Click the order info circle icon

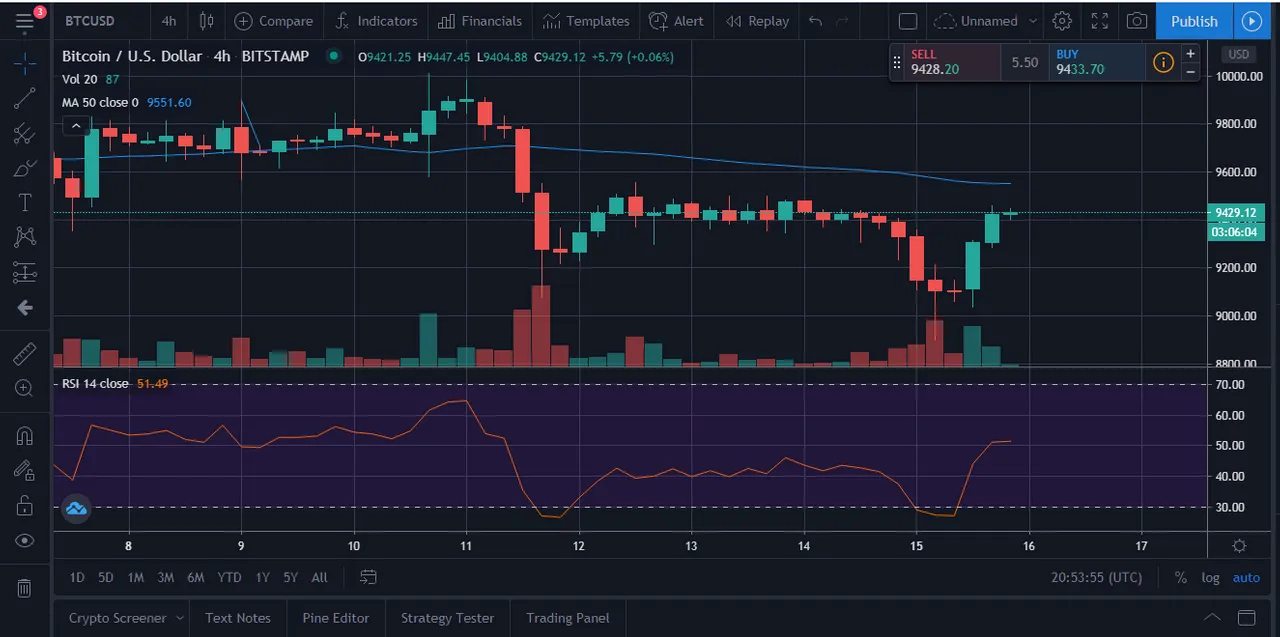(x=1163, y=62)
